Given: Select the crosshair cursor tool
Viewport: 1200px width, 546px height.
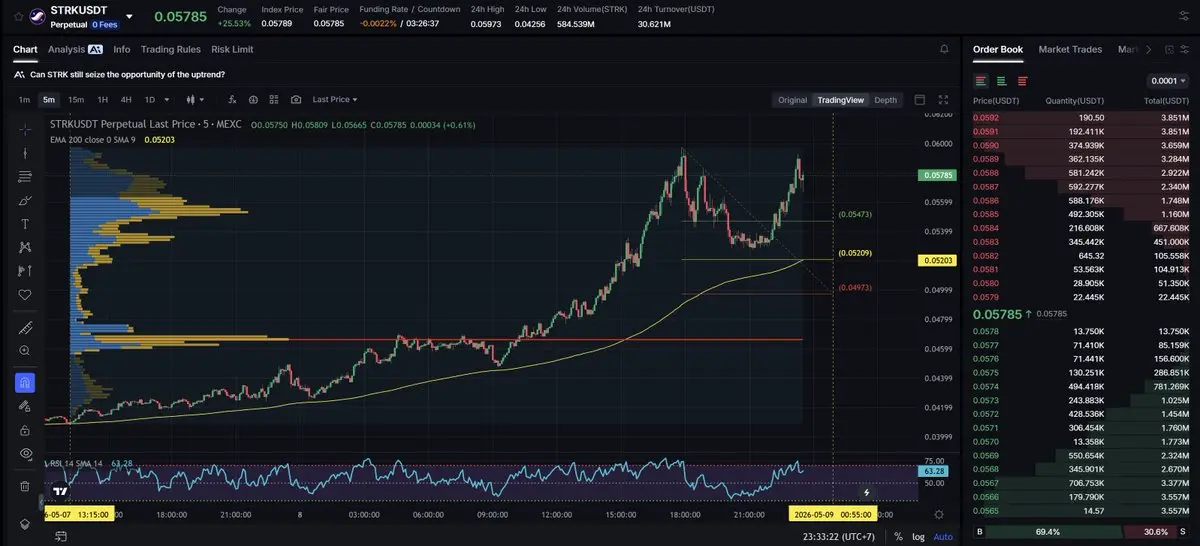Looking at the screenshot, I should [25, 129].
